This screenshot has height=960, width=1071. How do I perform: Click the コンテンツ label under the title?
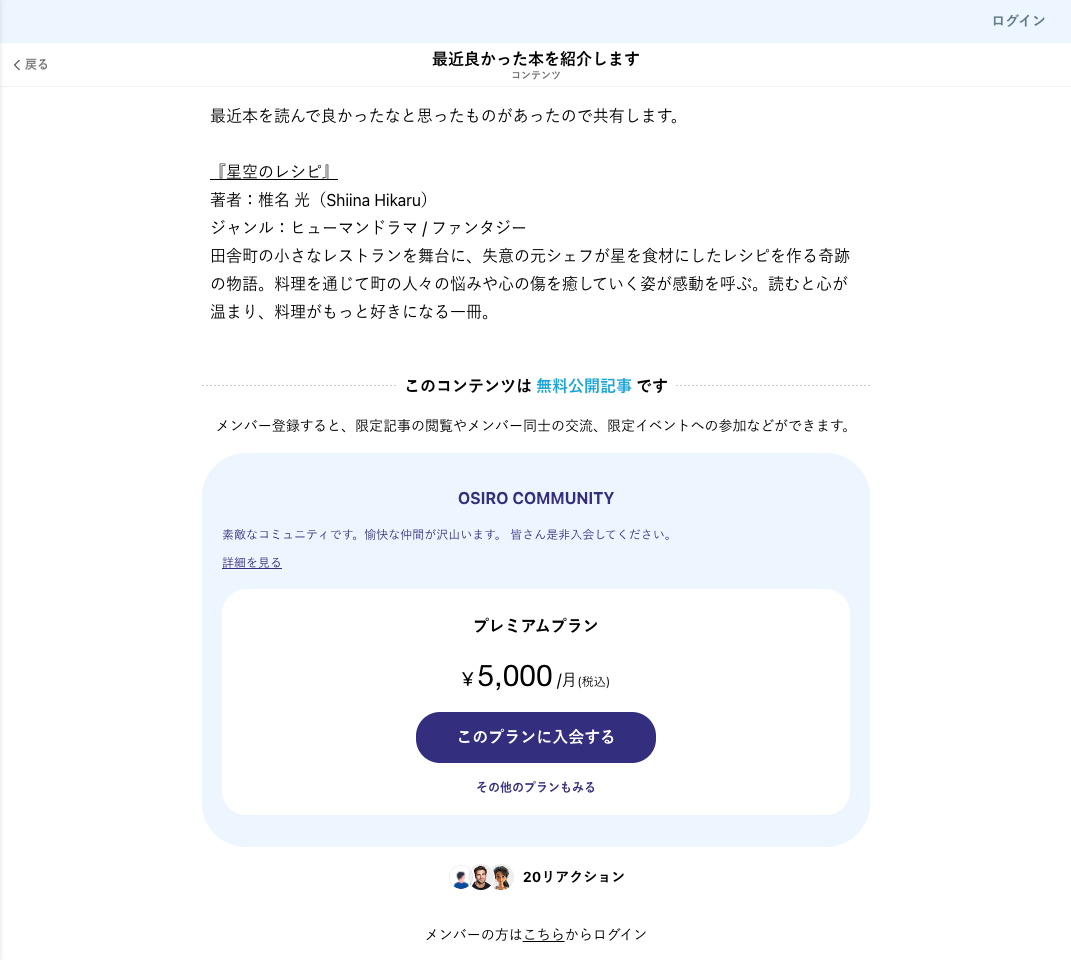point(535,75)
